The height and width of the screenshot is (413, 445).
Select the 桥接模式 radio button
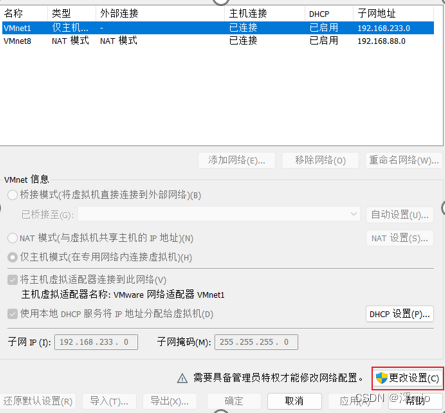click(12, 195)
